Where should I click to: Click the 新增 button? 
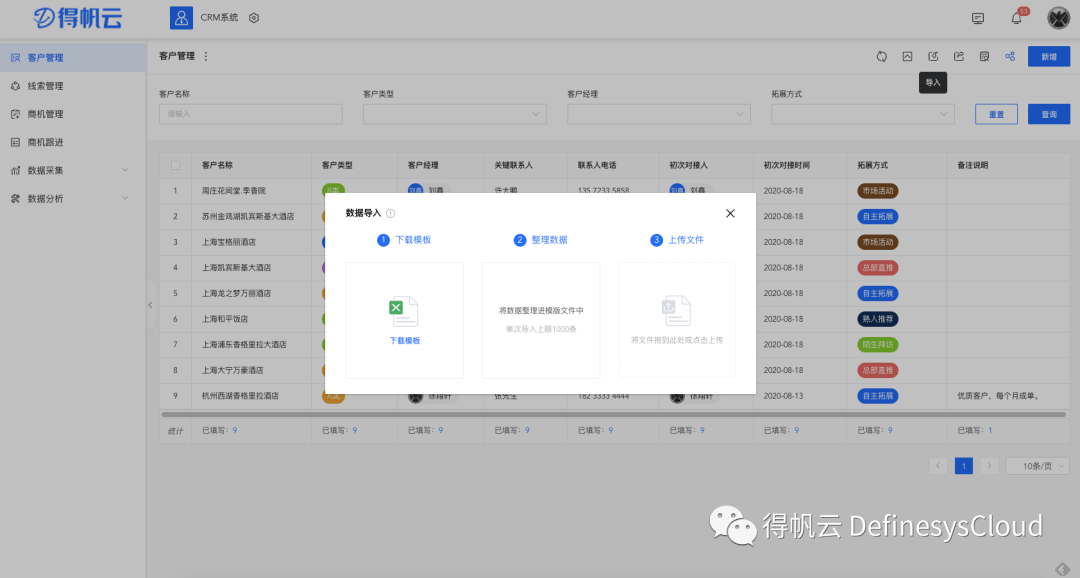coord(1048,56)
